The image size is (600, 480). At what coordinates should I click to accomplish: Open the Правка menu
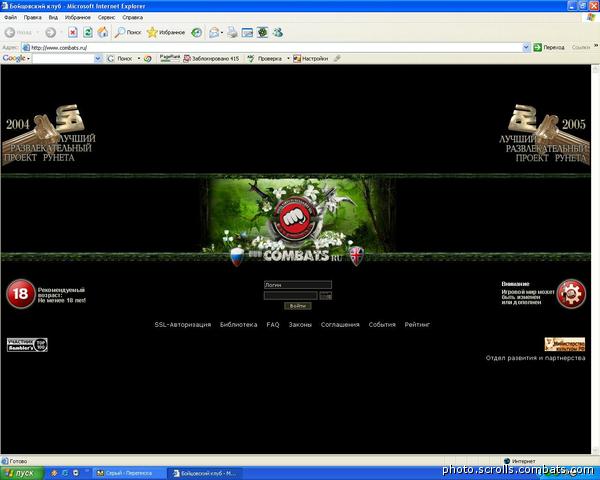33,18
